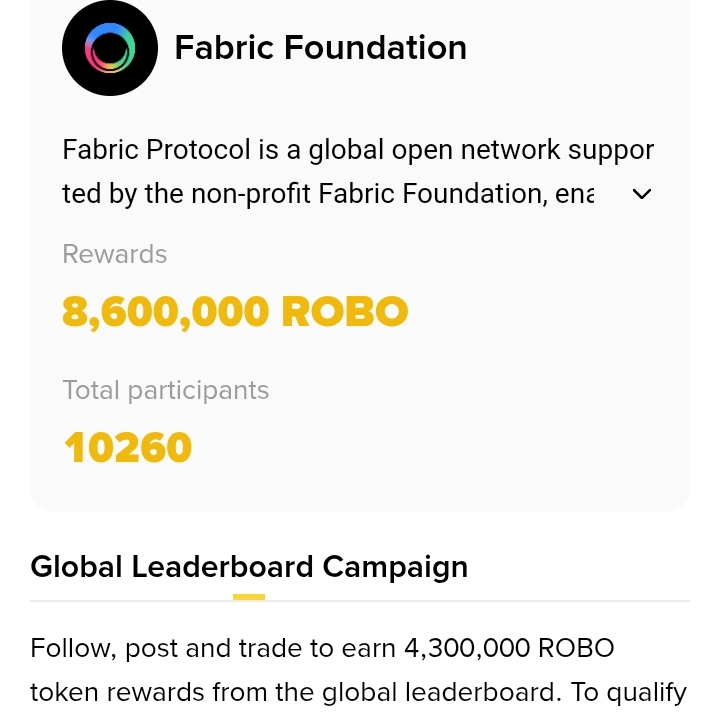Image resolution: width=720 pixels, height=720 pixels.
Task: Click the rainbow ring inside the project logo
Action: pos(110,48)
